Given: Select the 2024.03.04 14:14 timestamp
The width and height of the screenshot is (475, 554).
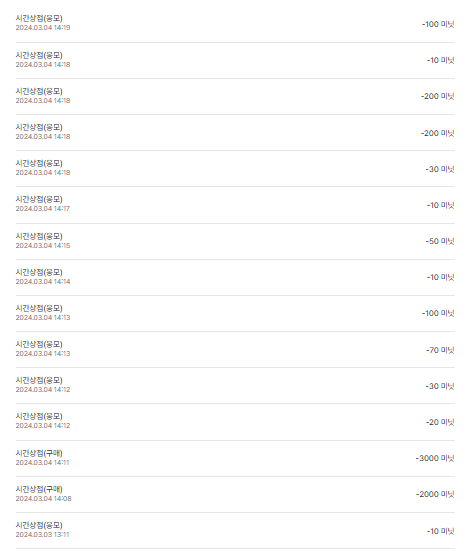Looking at the screenshot, I should (43, 281).
